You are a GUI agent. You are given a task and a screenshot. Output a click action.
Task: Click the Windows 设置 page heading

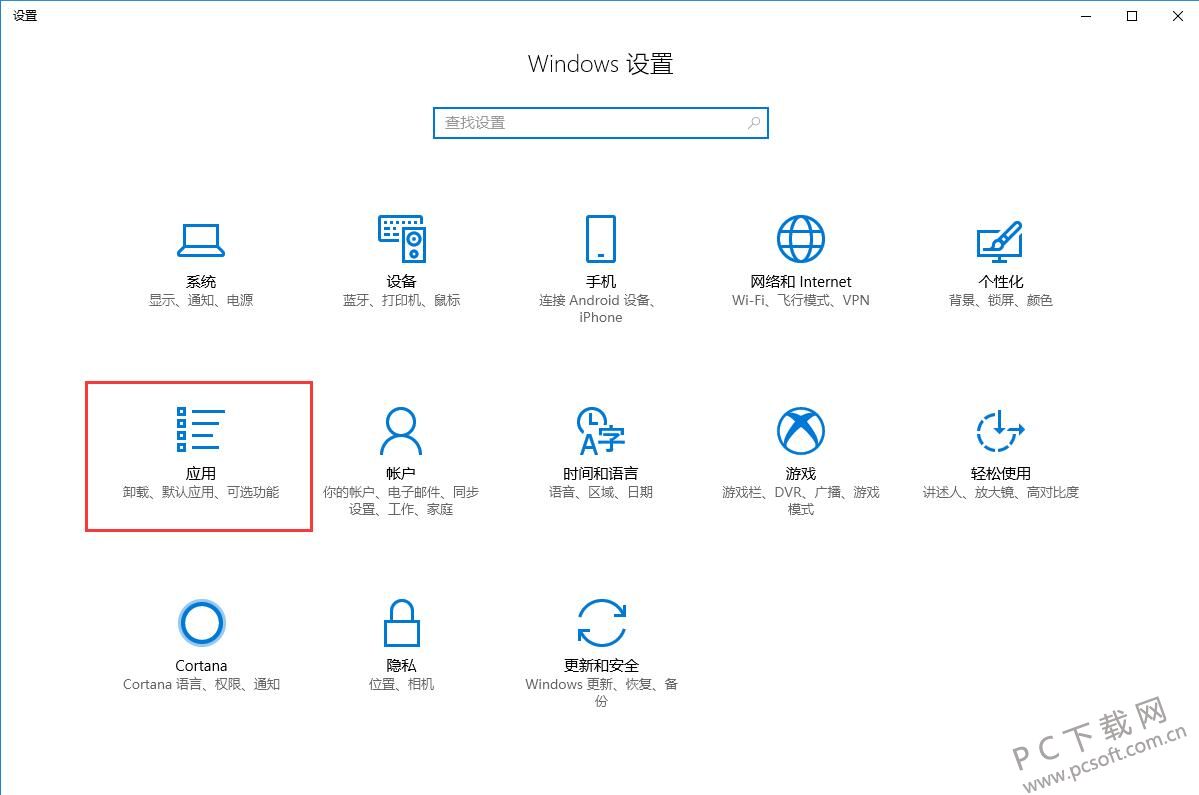(600, 63)
